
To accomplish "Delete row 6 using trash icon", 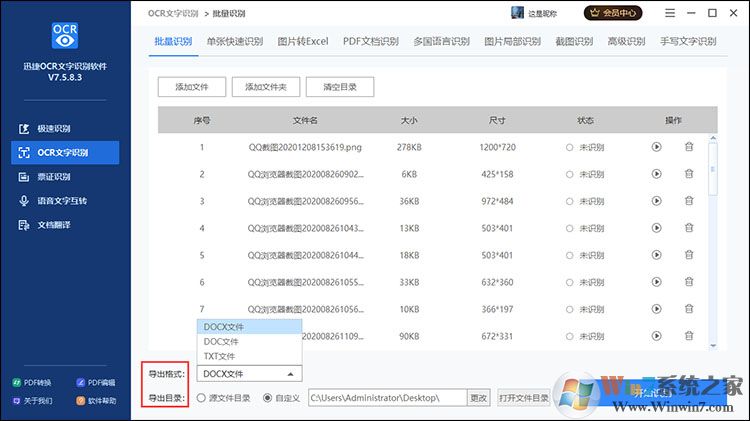I will click(689, 282).
